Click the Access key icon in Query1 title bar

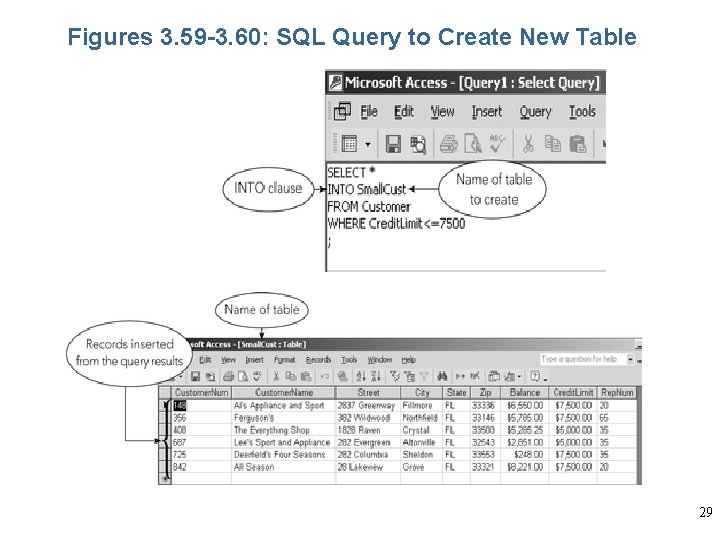tap(335, 83)
